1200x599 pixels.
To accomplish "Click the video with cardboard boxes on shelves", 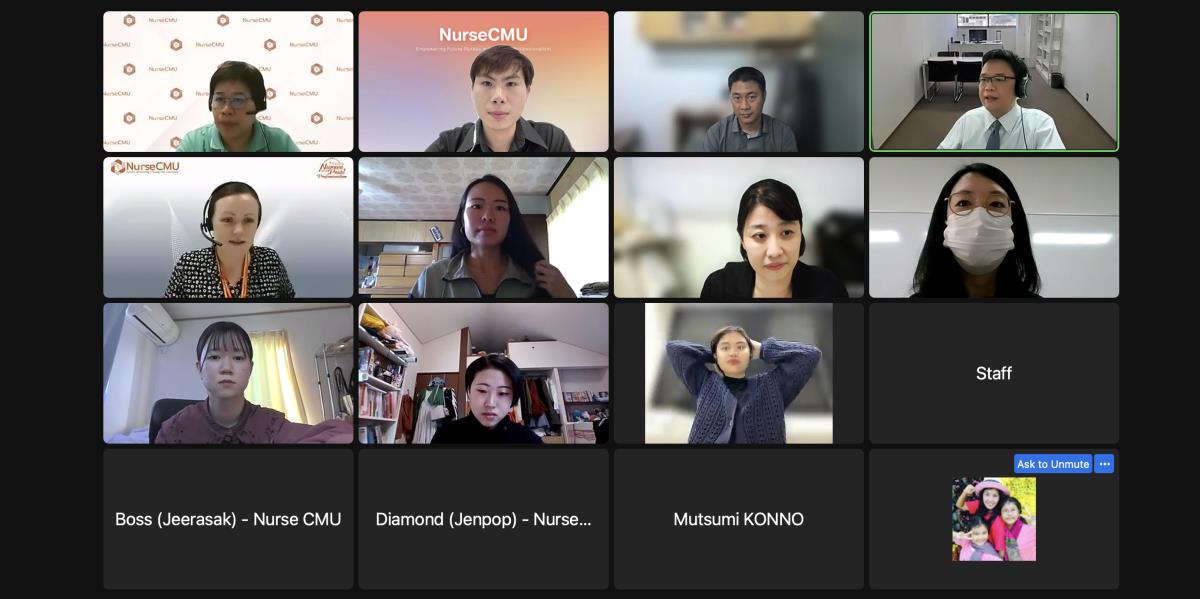I will click(x=483, y=227).
